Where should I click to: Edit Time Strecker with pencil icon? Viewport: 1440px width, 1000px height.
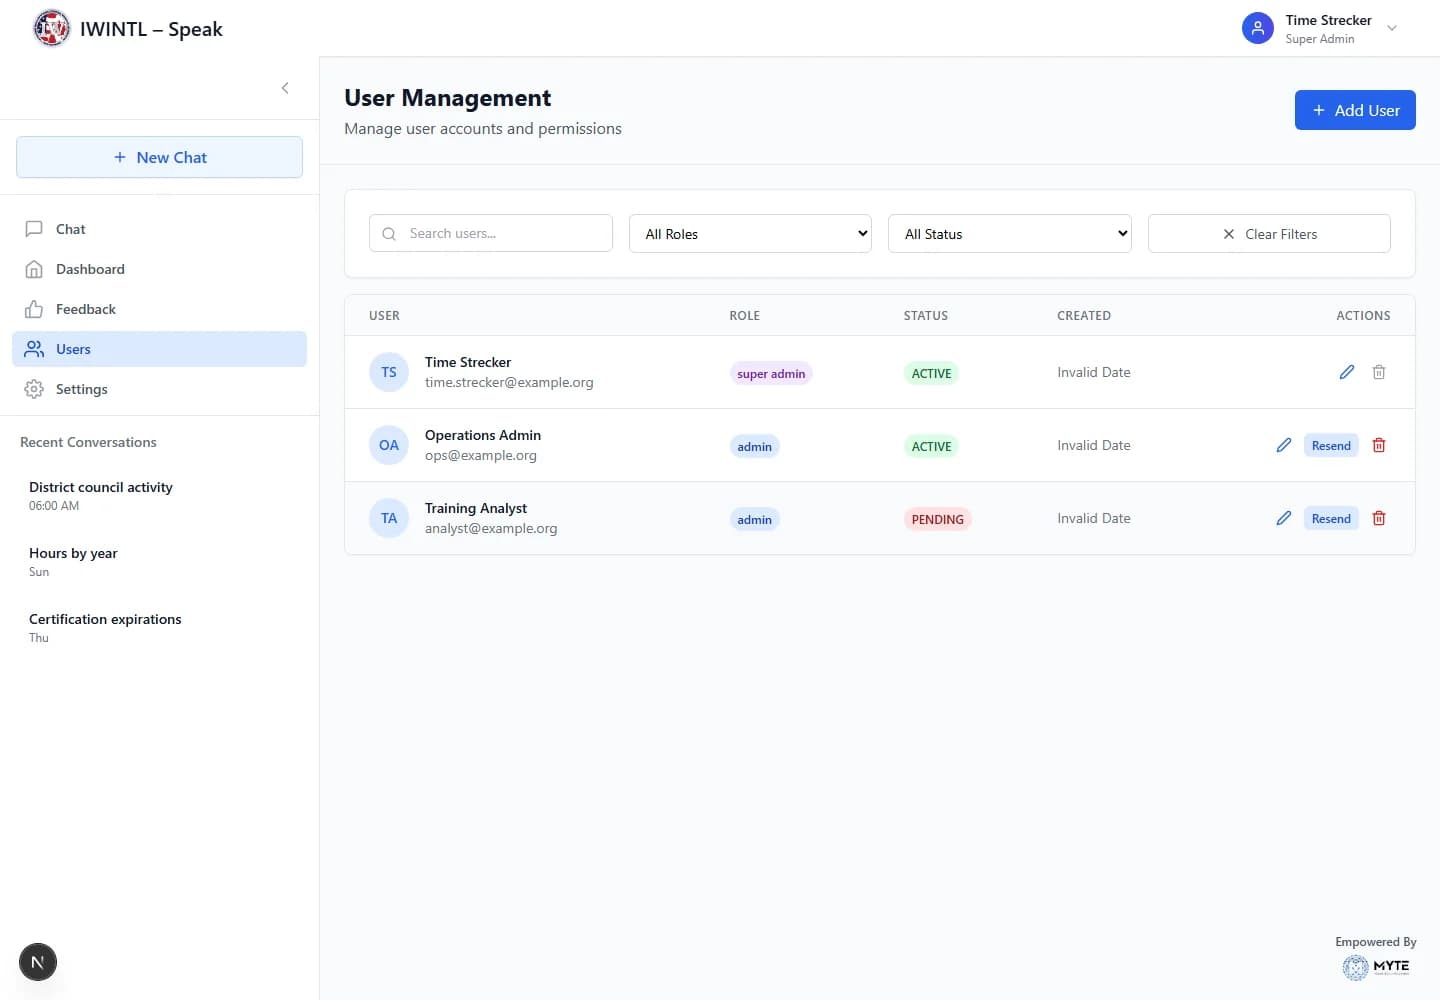1347,372
